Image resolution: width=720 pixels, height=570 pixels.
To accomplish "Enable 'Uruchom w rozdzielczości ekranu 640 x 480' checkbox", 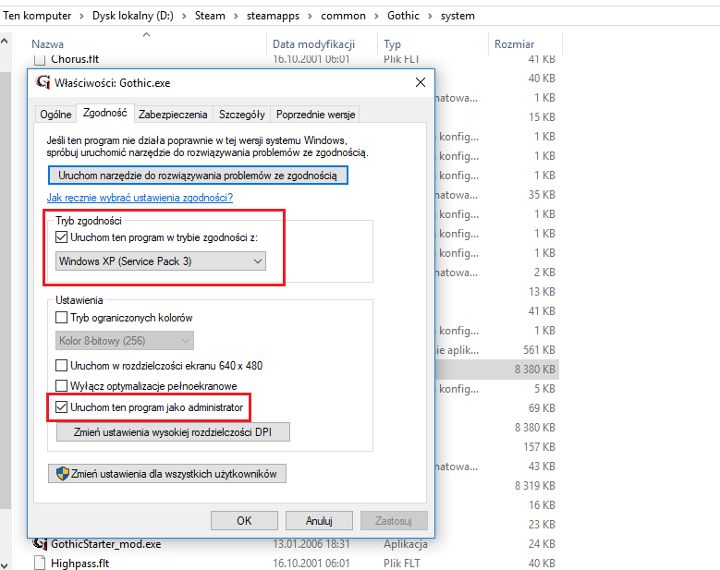I will point(61,365).
